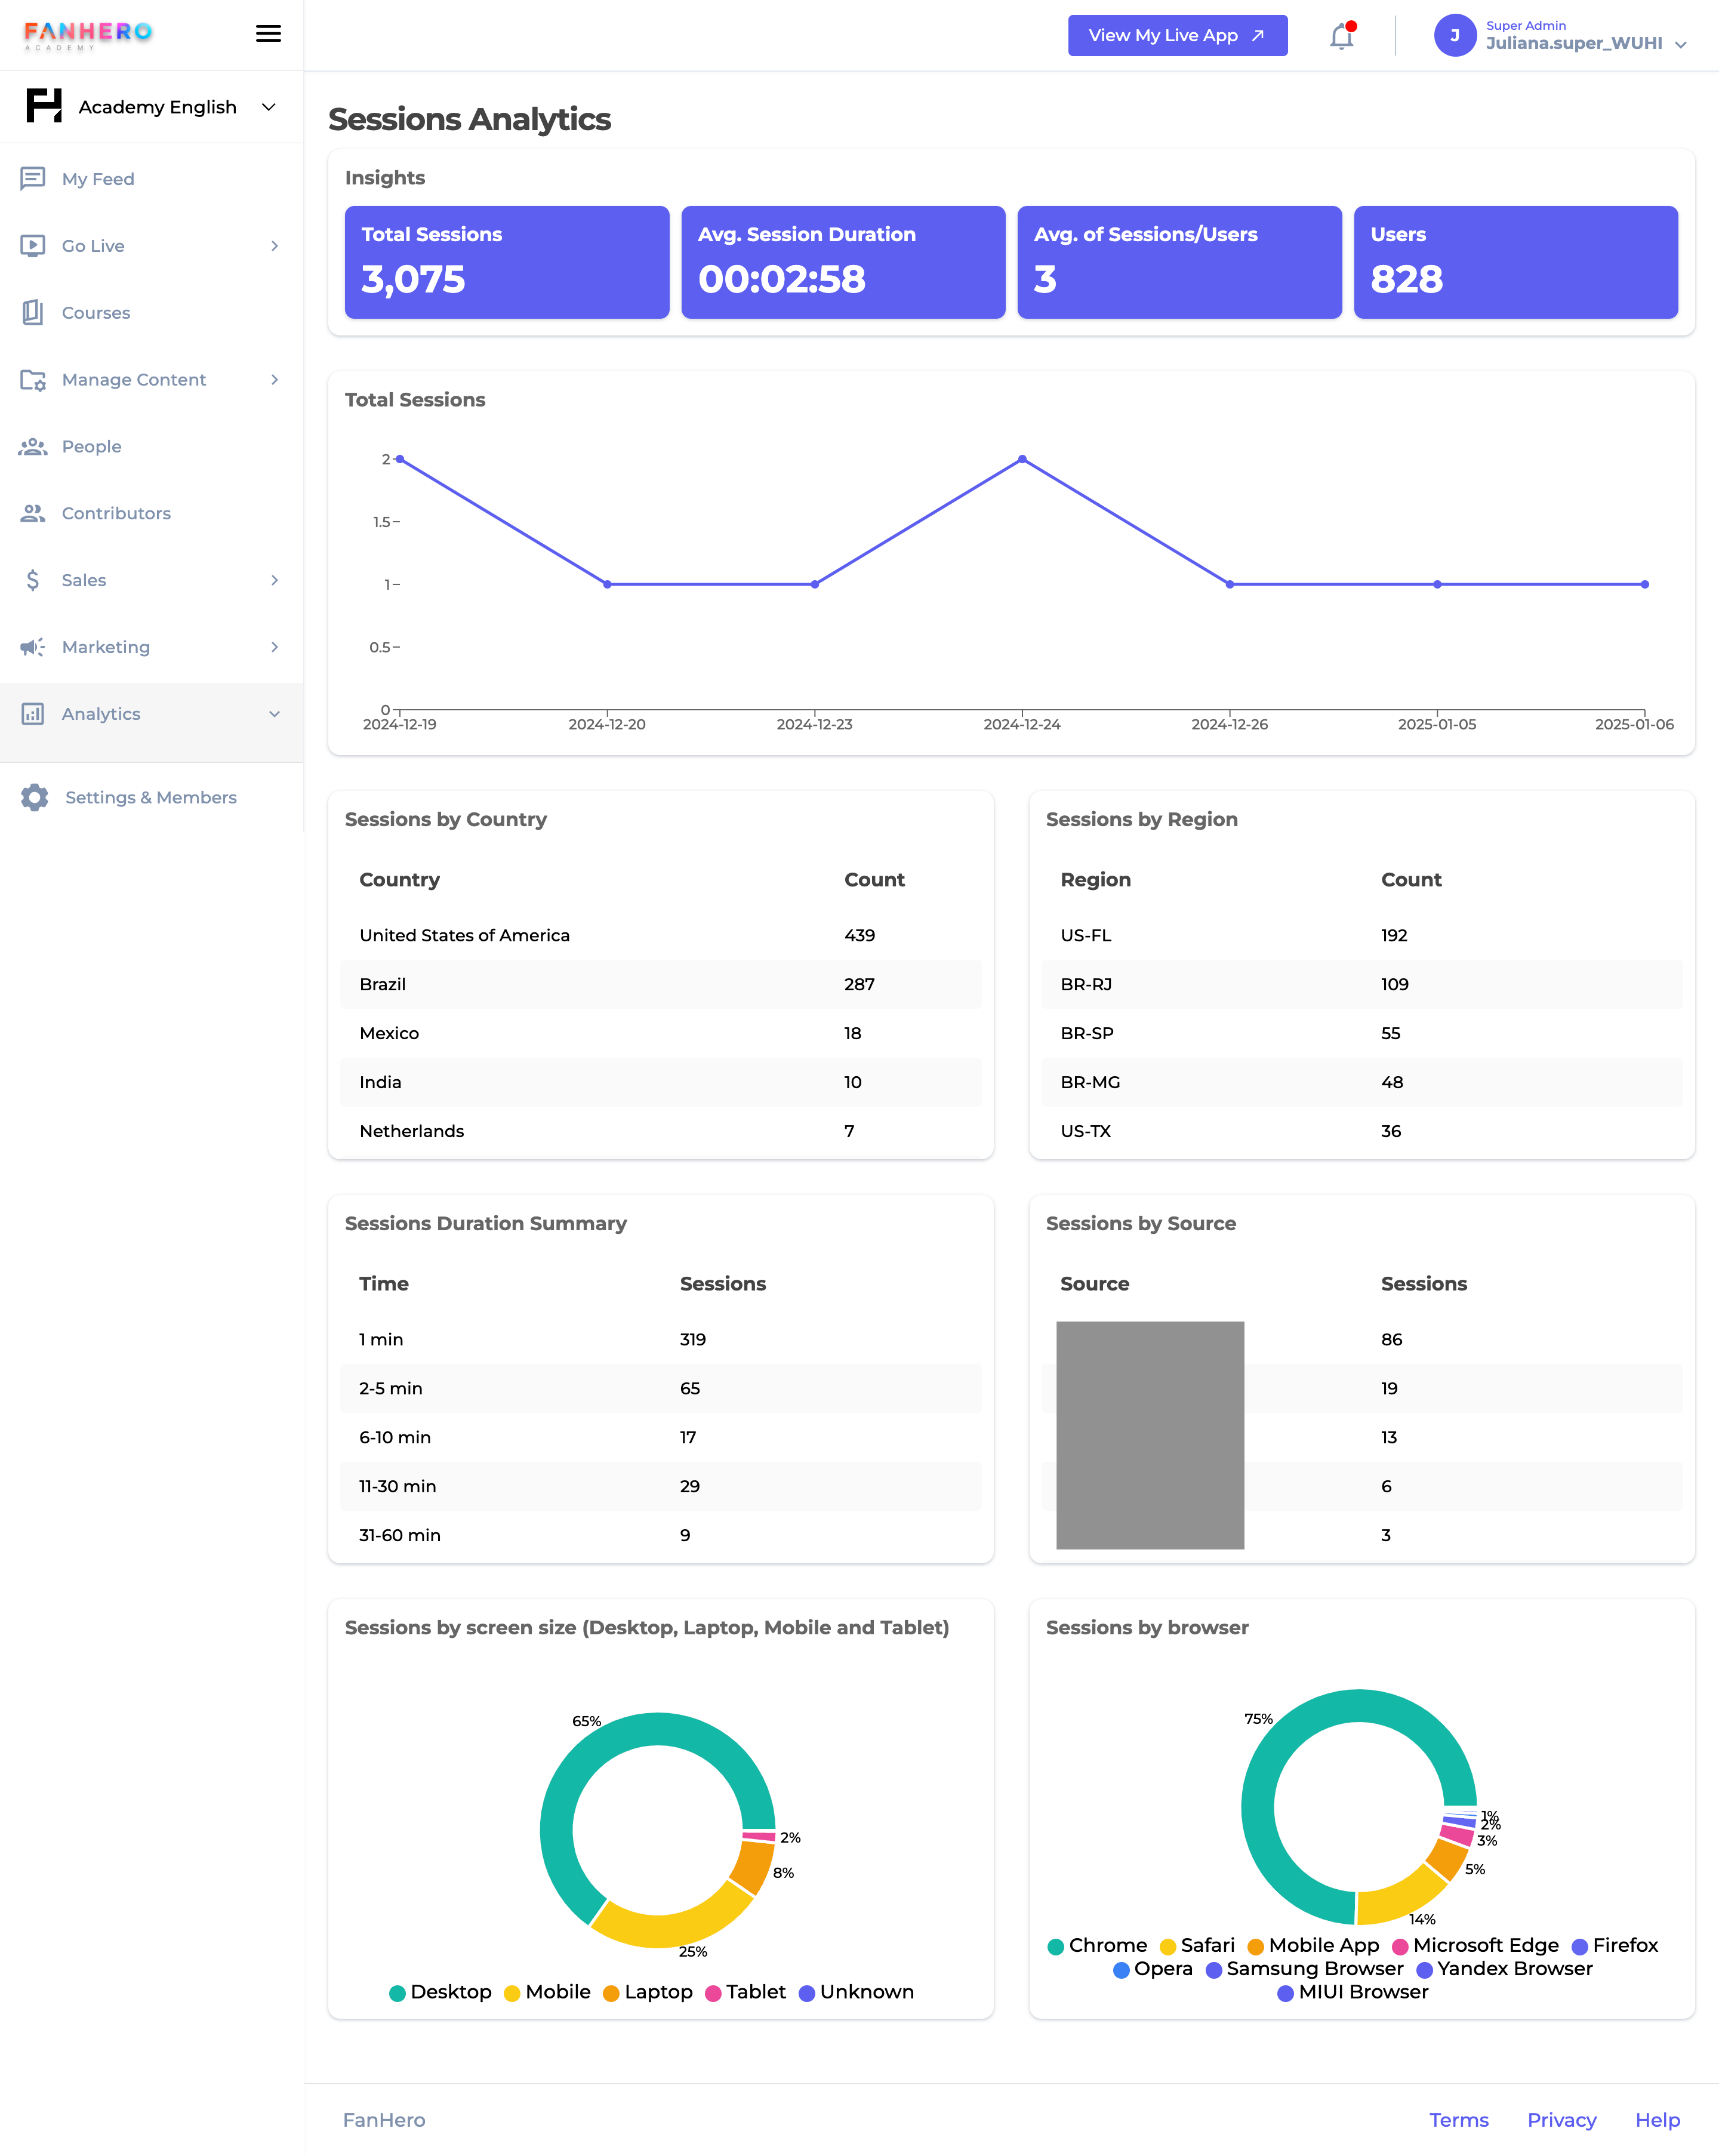This screenshot has width=1719, height=2156.
Task: Click the Contributors icon
Action: click(33, 513)
